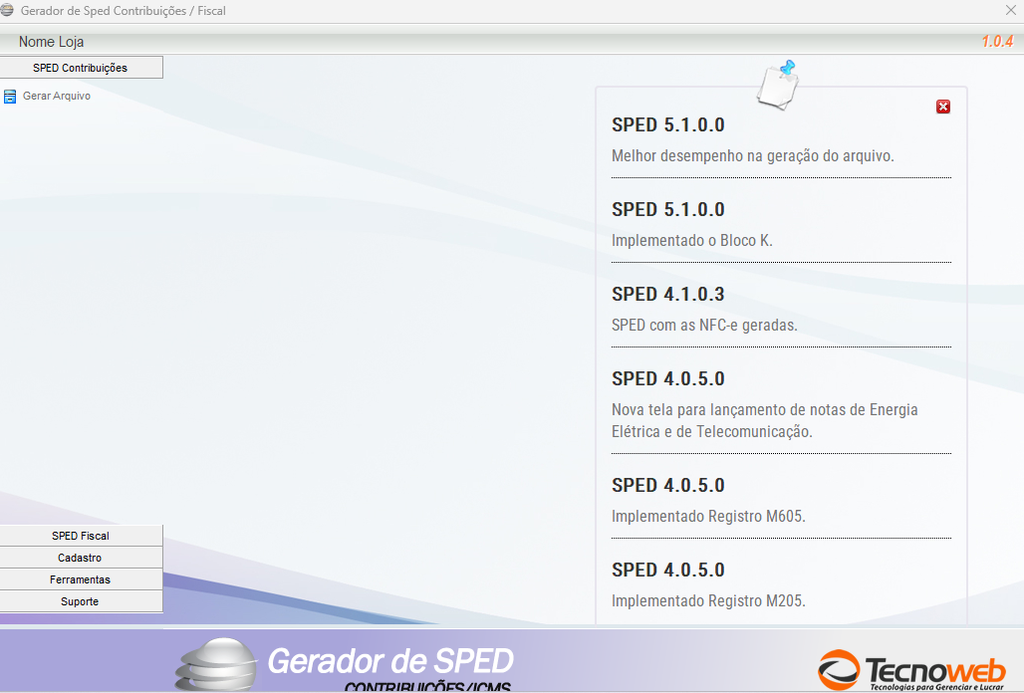Select note 'SPED com as NFC-e geradas.'
The height and width of the screenshot is (693, 1024).
[x=705, y=325]
